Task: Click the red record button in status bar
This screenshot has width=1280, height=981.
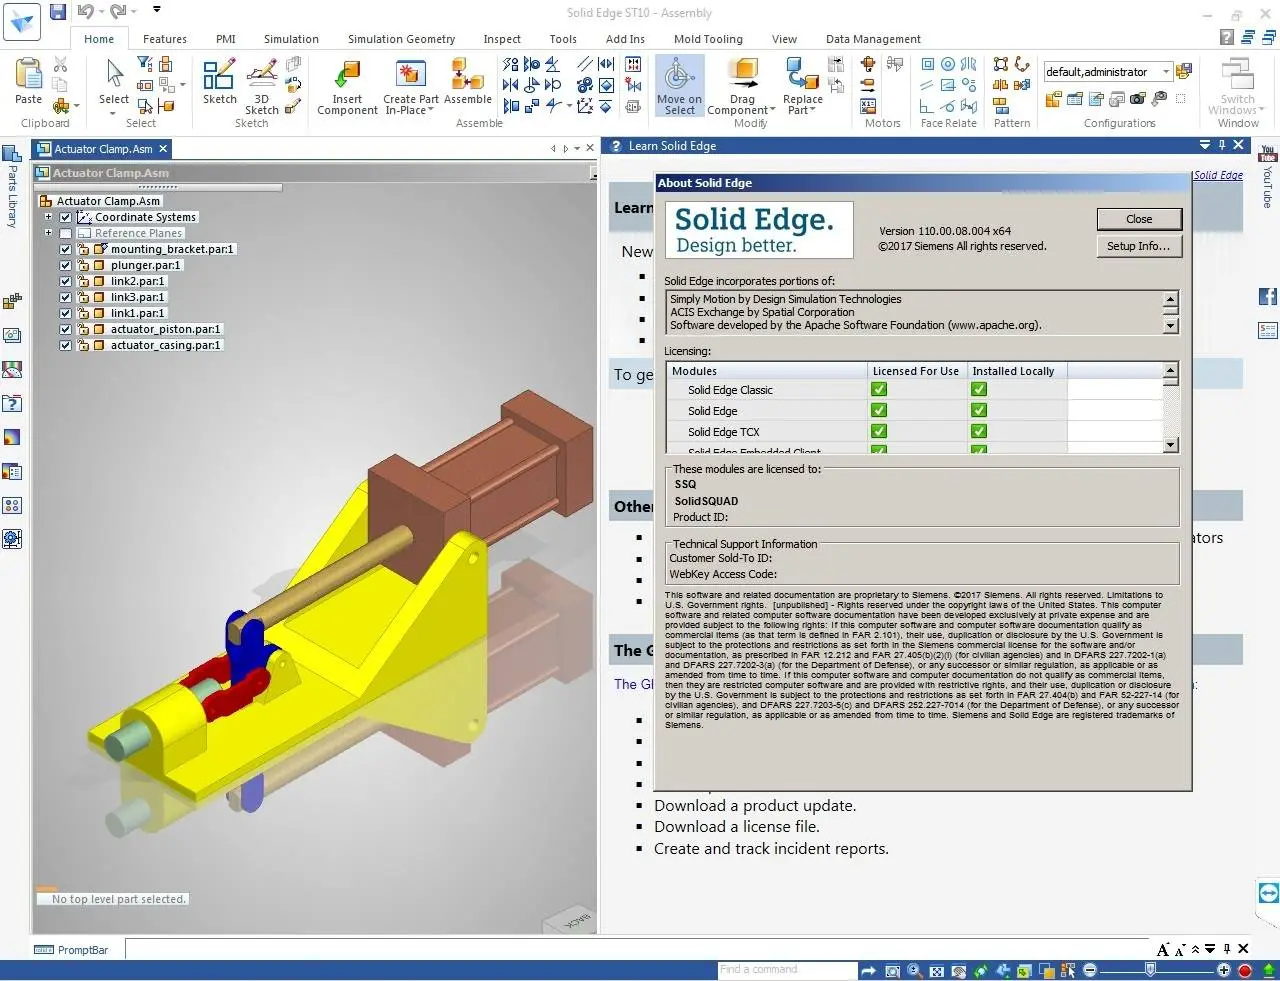Action: [x=1245, y=971]
